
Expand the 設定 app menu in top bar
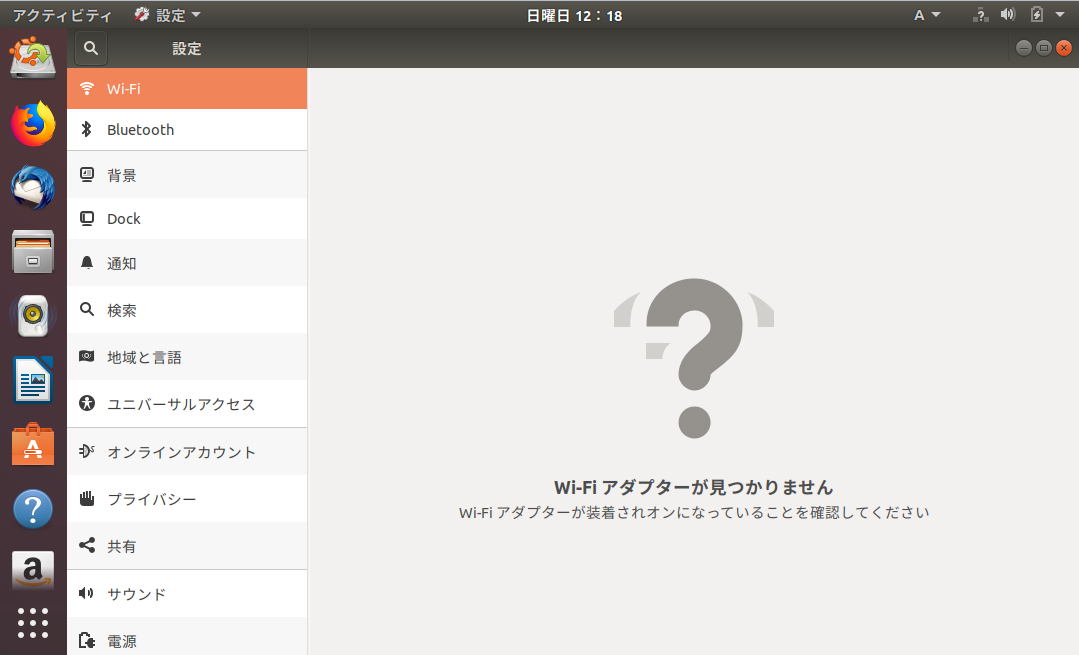click(x=168, y=15)
